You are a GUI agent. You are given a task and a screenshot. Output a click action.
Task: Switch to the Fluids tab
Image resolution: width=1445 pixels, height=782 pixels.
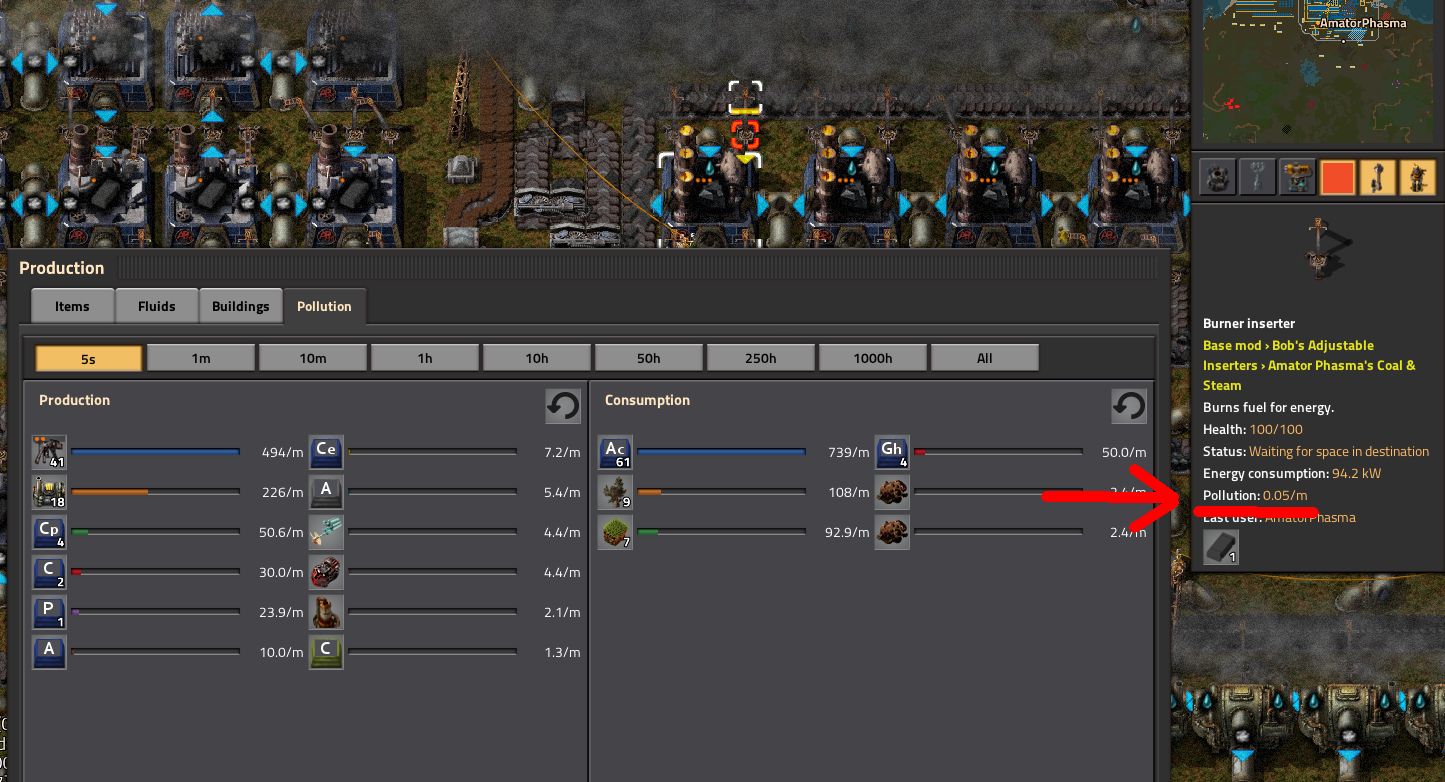156,306
